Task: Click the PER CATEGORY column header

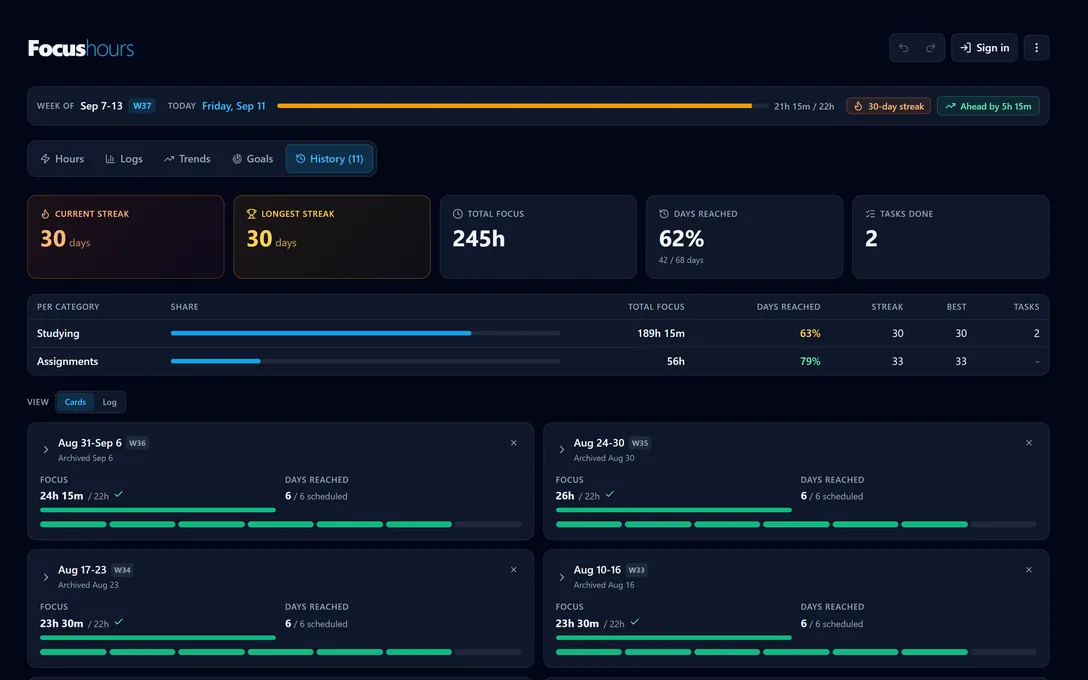Action: (68, 307)
